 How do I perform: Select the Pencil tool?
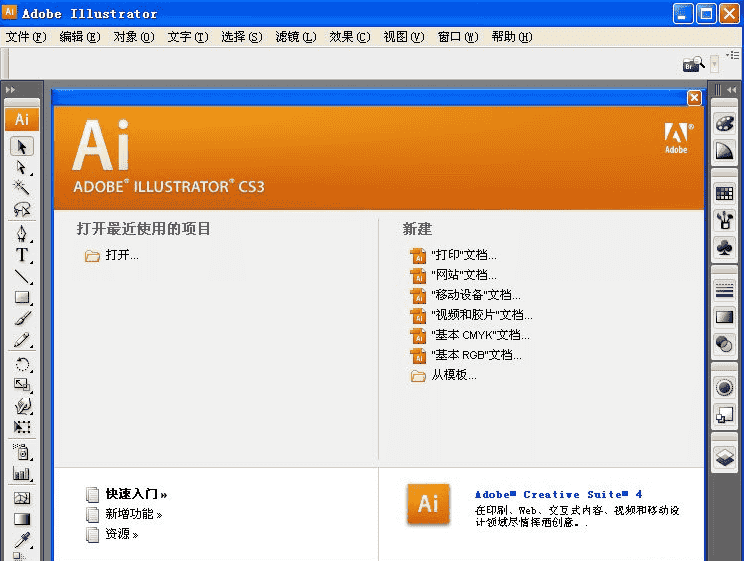[22, 339]
